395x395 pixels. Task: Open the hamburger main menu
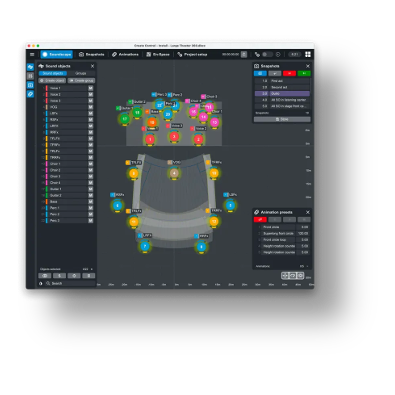pos(32,54)
